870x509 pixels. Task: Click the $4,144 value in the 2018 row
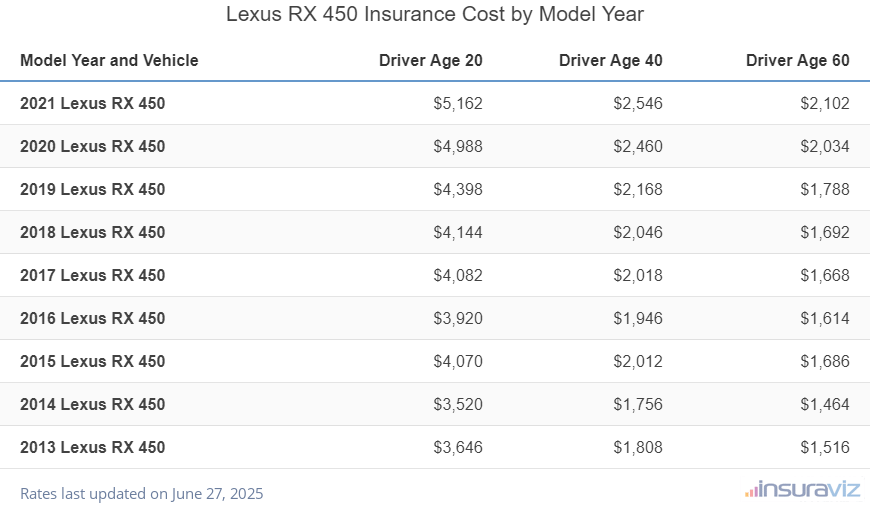pos(458,232)
